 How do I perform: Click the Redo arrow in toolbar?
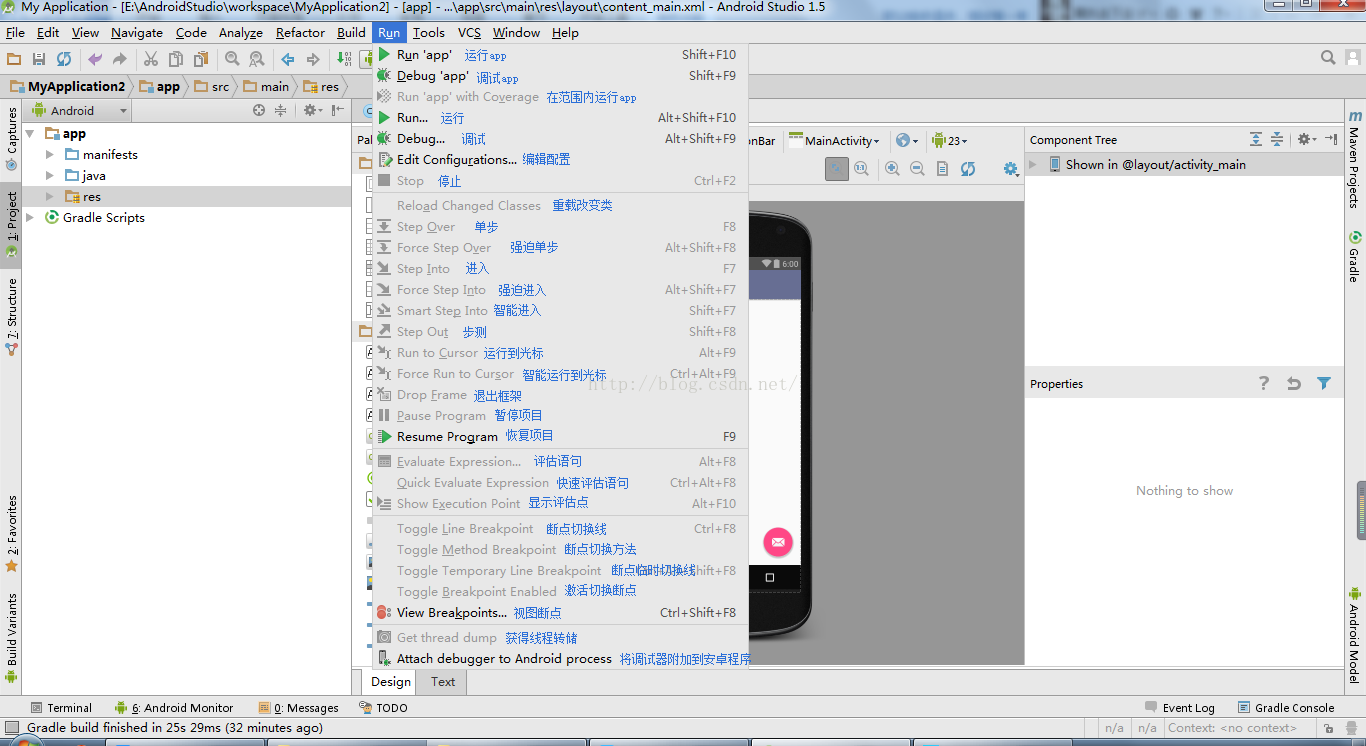pyautogui.click(x=120, y=59)
